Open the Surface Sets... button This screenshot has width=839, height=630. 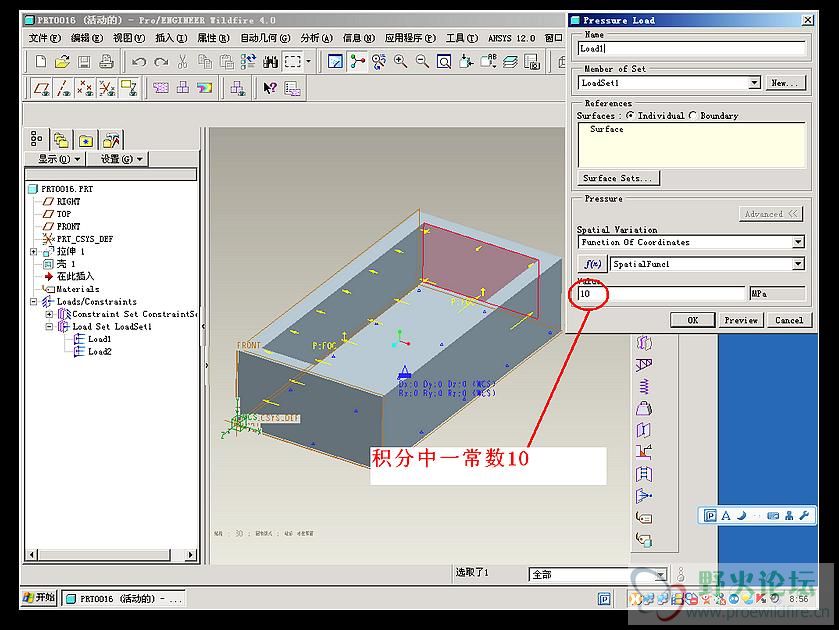click(618, 178)
